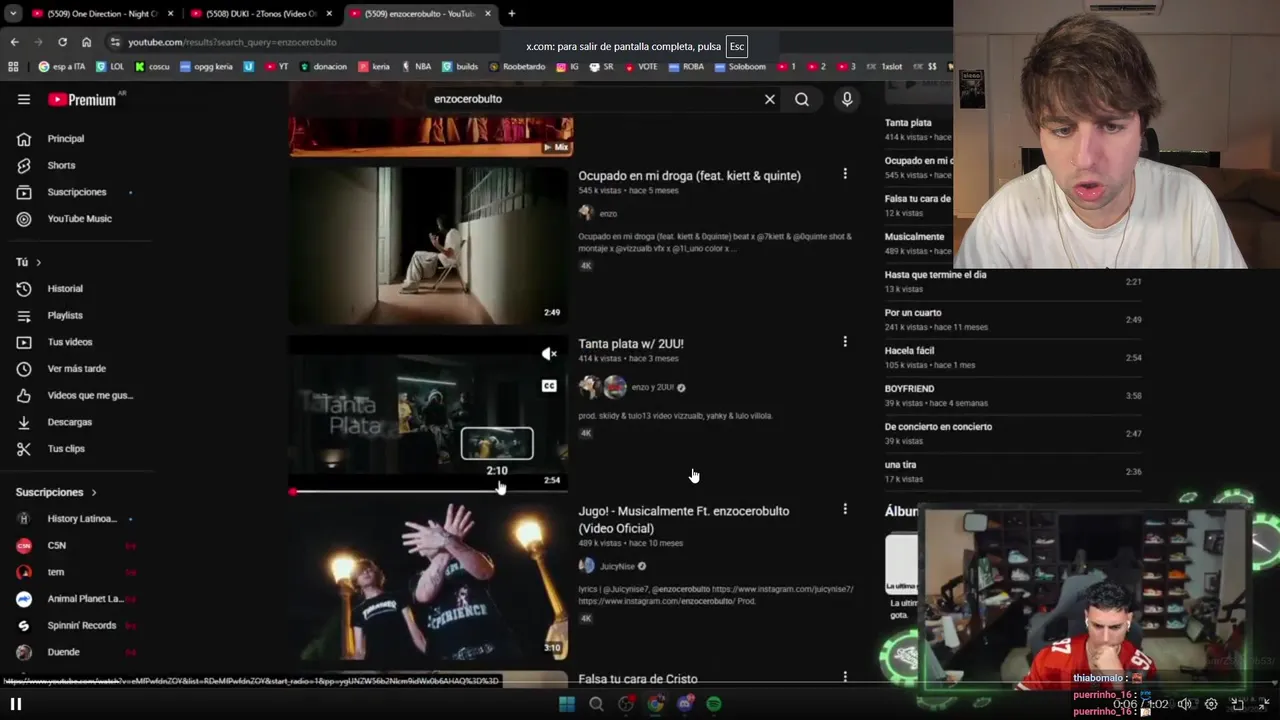Screen dimensions: 1280x720
Task: Open three-dot menu for Jugo! Musicalmente video
Action: point(845,509)
